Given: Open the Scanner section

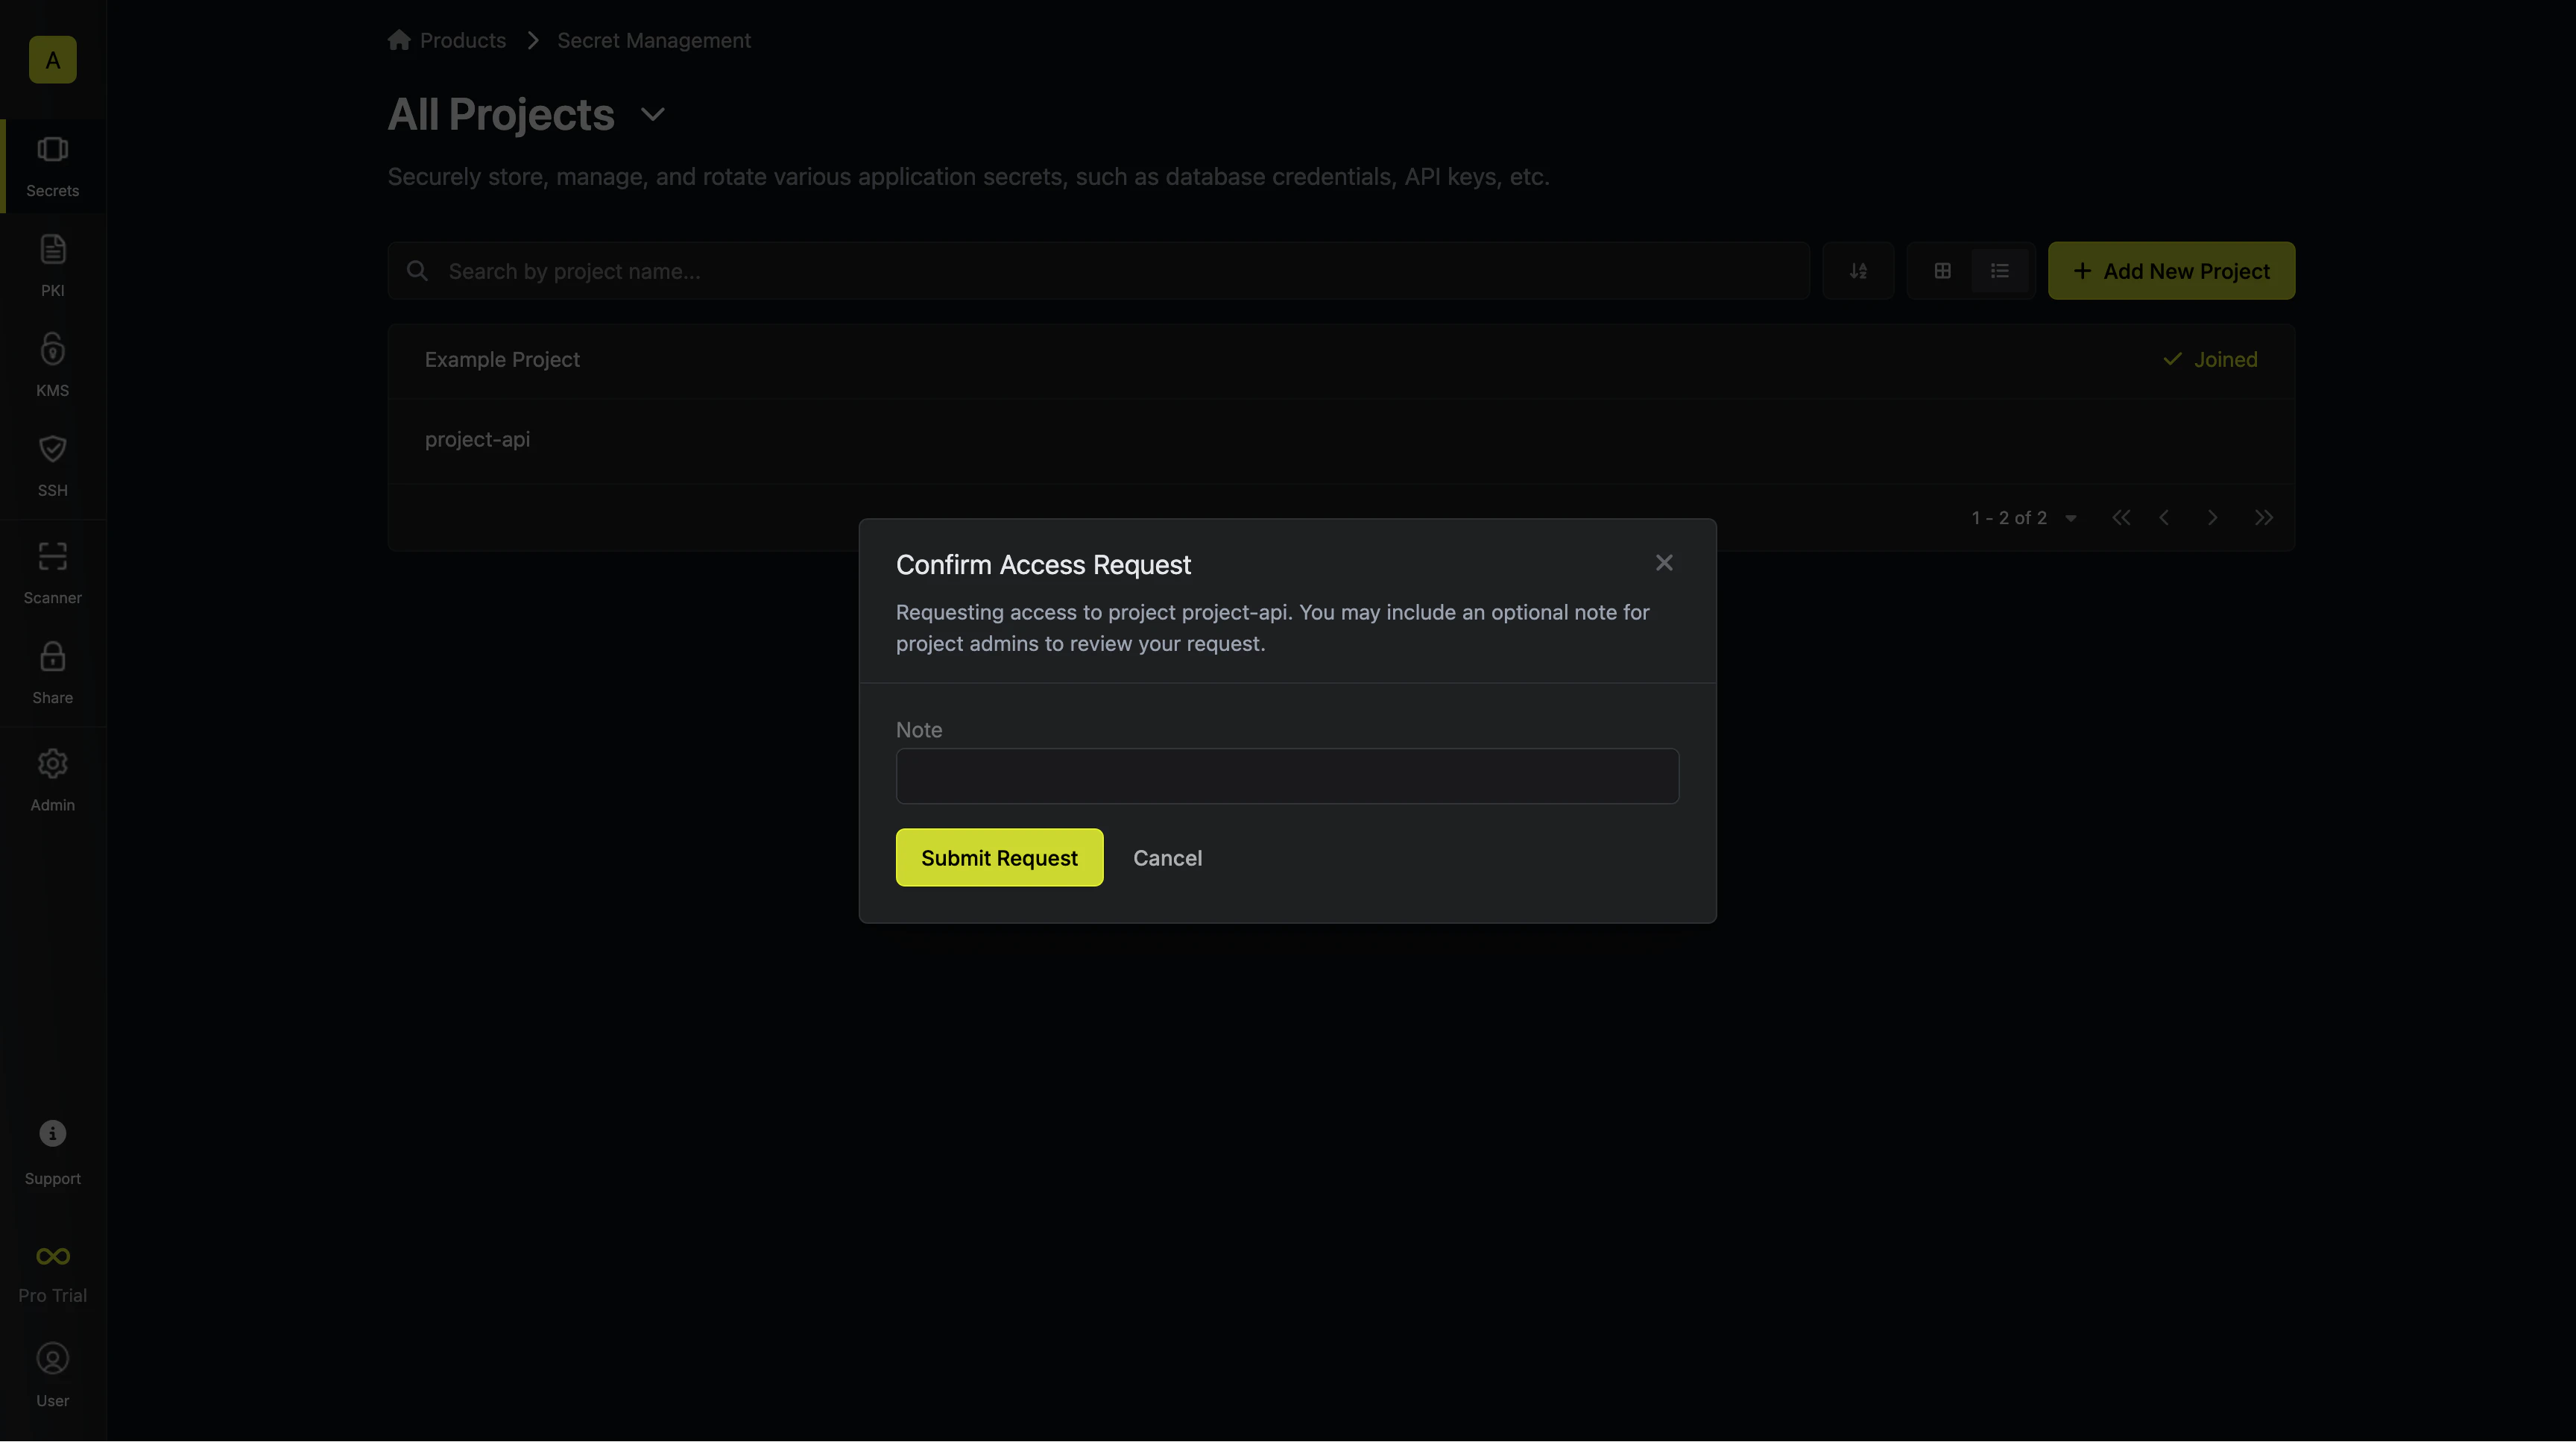Looking at the screenshot, I should 52,574.
